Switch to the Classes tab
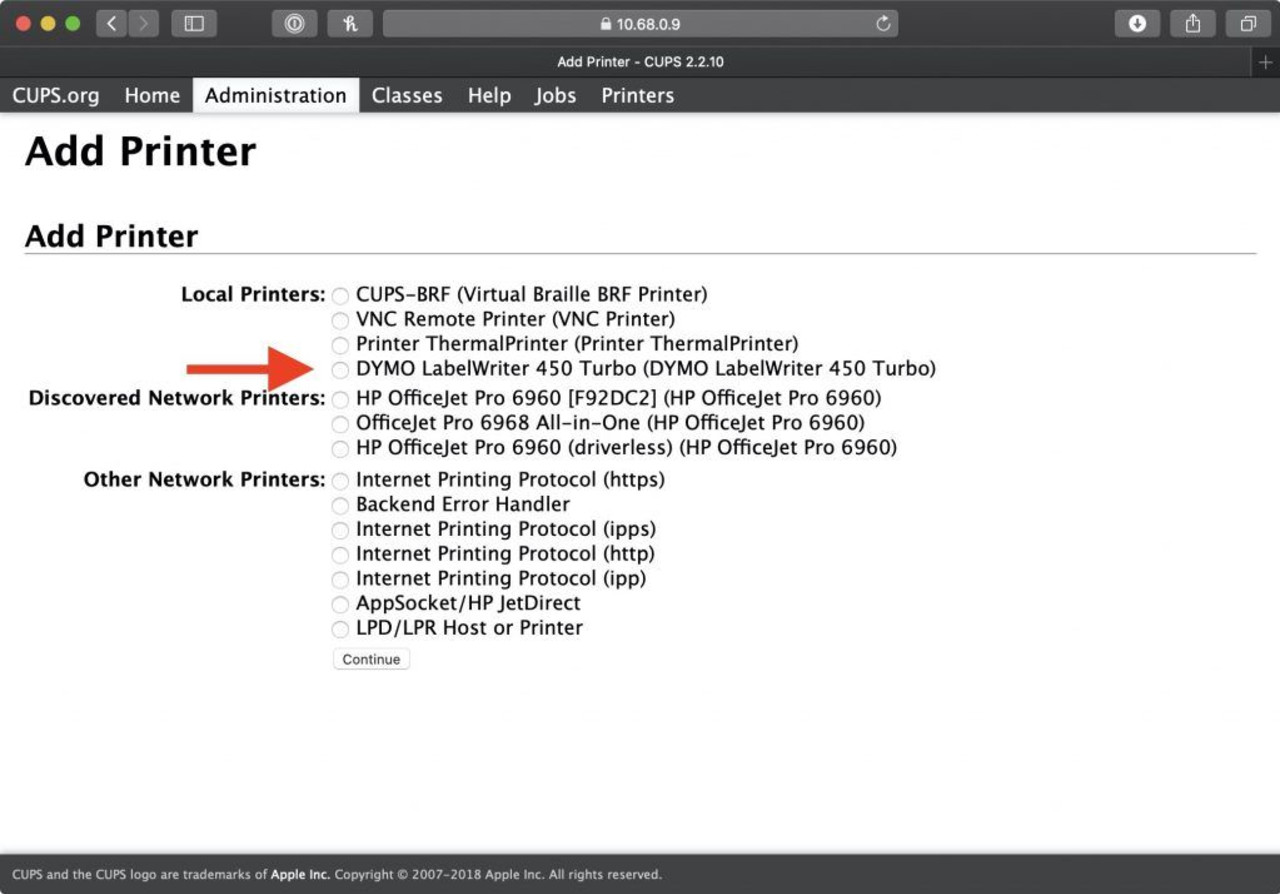The width and height of the screenshot is (1280, 894). point(407,96)
